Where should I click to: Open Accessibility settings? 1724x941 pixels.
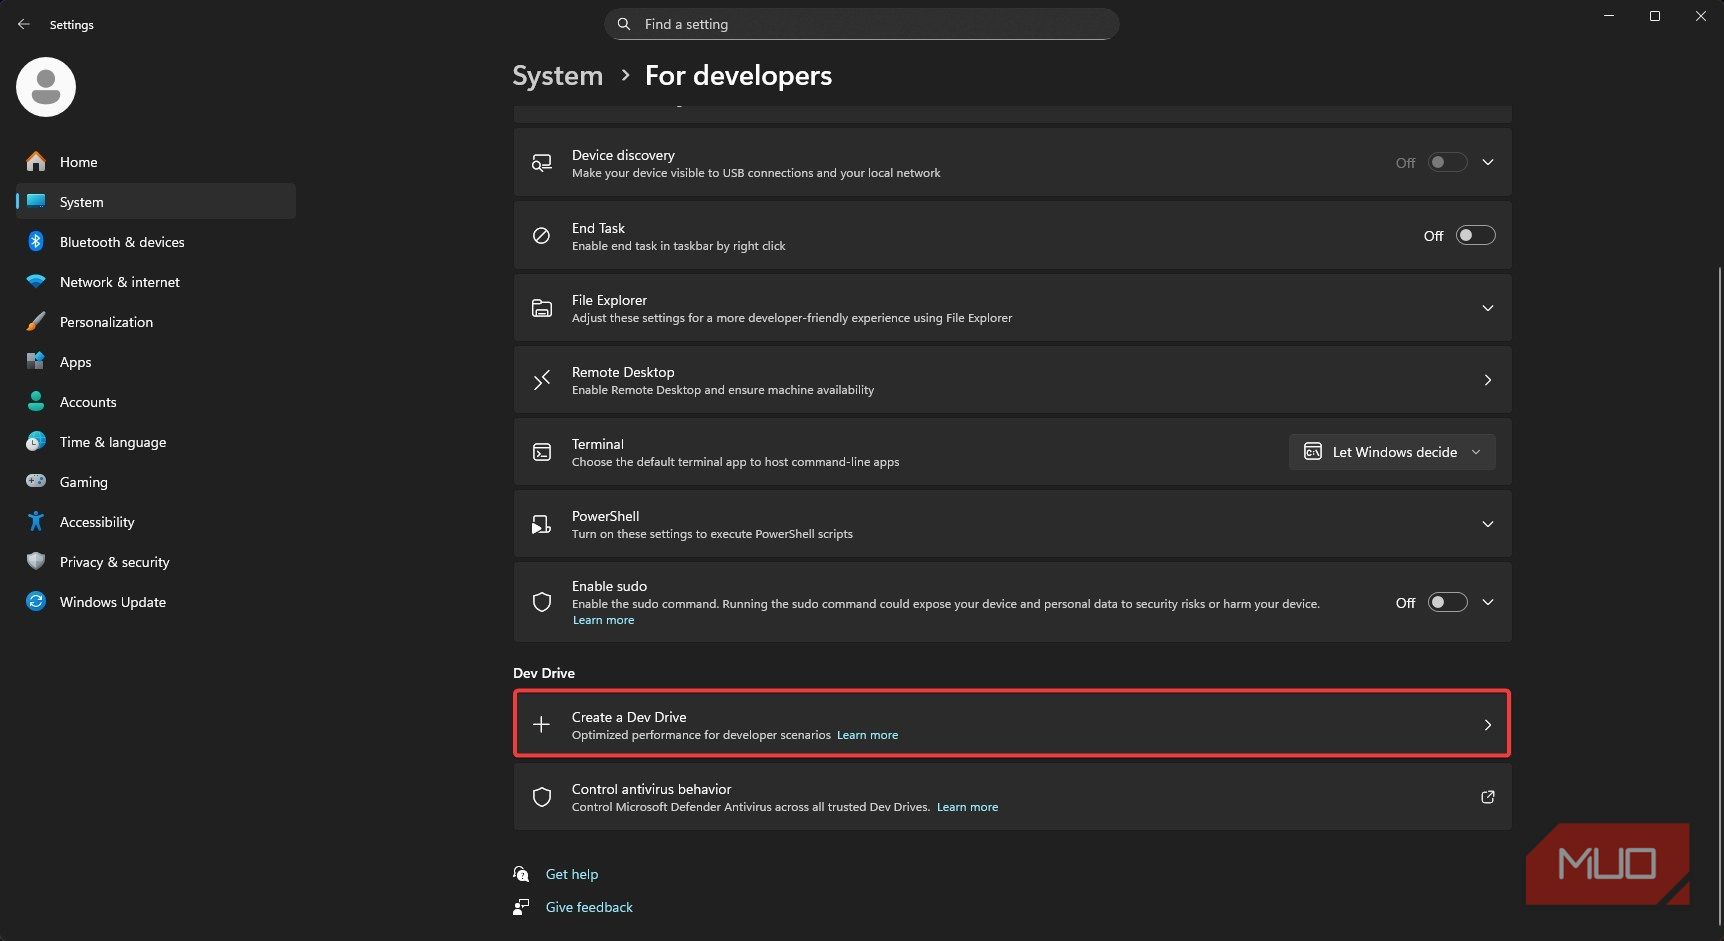[156, 521]
